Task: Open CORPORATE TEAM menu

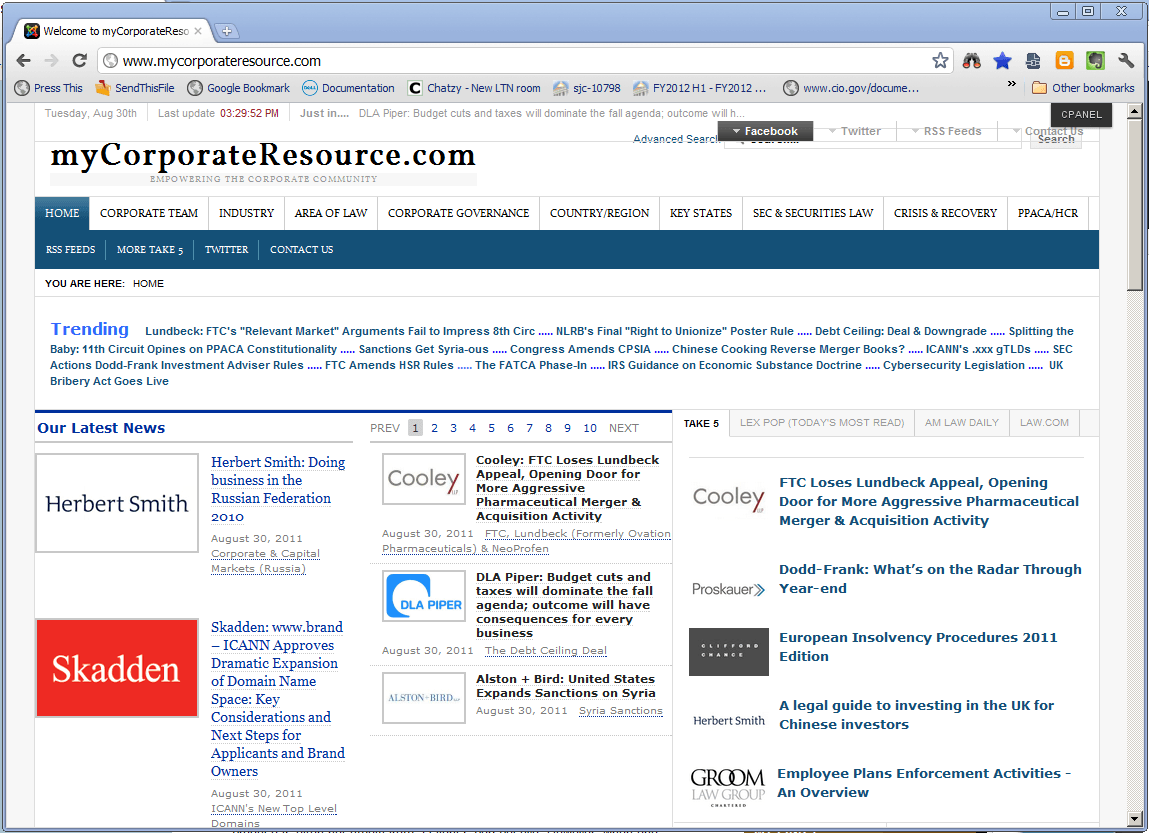Action: 149,213
